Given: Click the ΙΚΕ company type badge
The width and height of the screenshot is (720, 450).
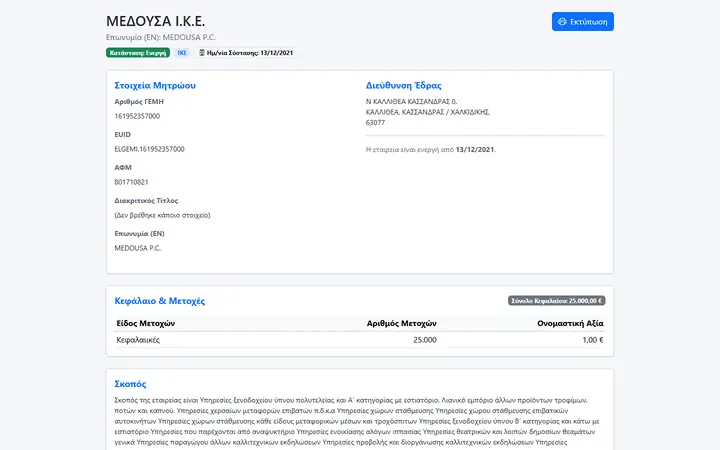Looking at the screenshot, I should [182, 53].
